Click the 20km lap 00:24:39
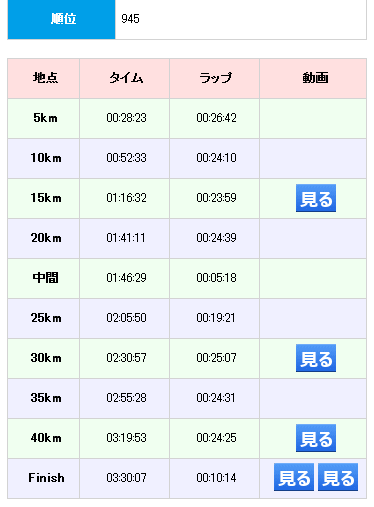Screen dimensions: 374x507 pyautogui.click(x=216, y=238)
